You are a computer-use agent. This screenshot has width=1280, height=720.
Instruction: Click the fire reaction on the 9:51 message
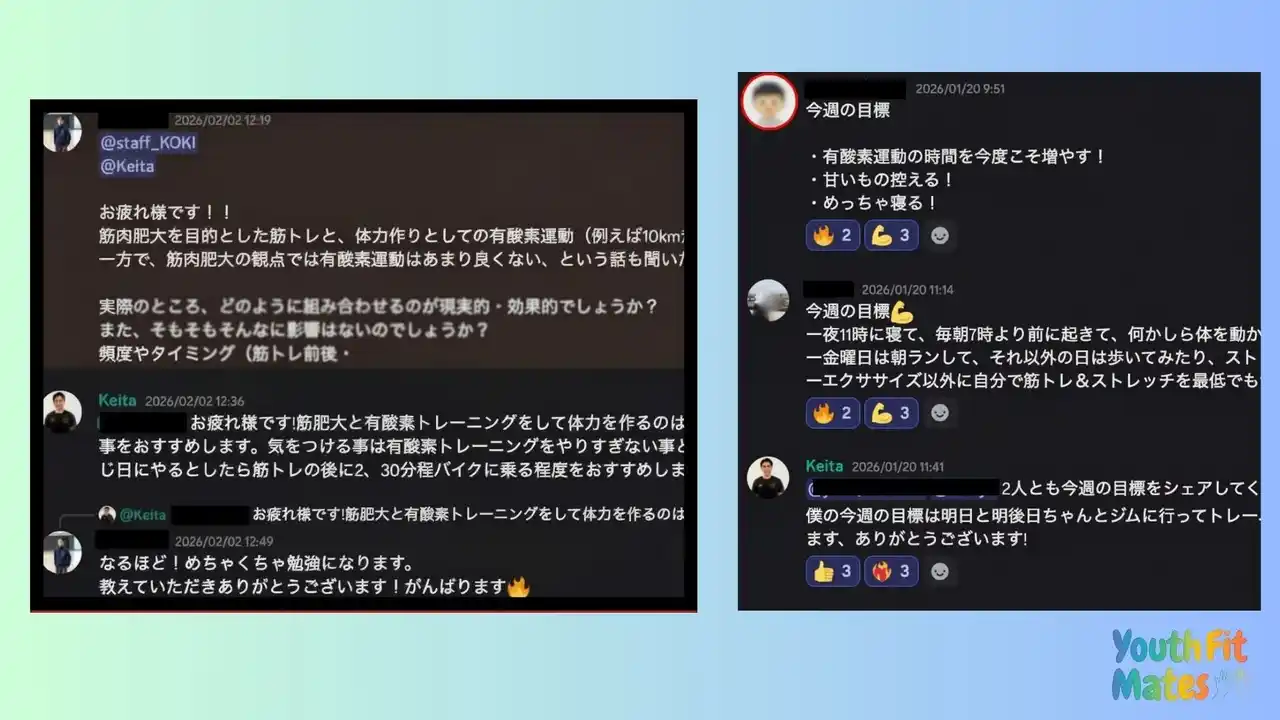(833, 236)
